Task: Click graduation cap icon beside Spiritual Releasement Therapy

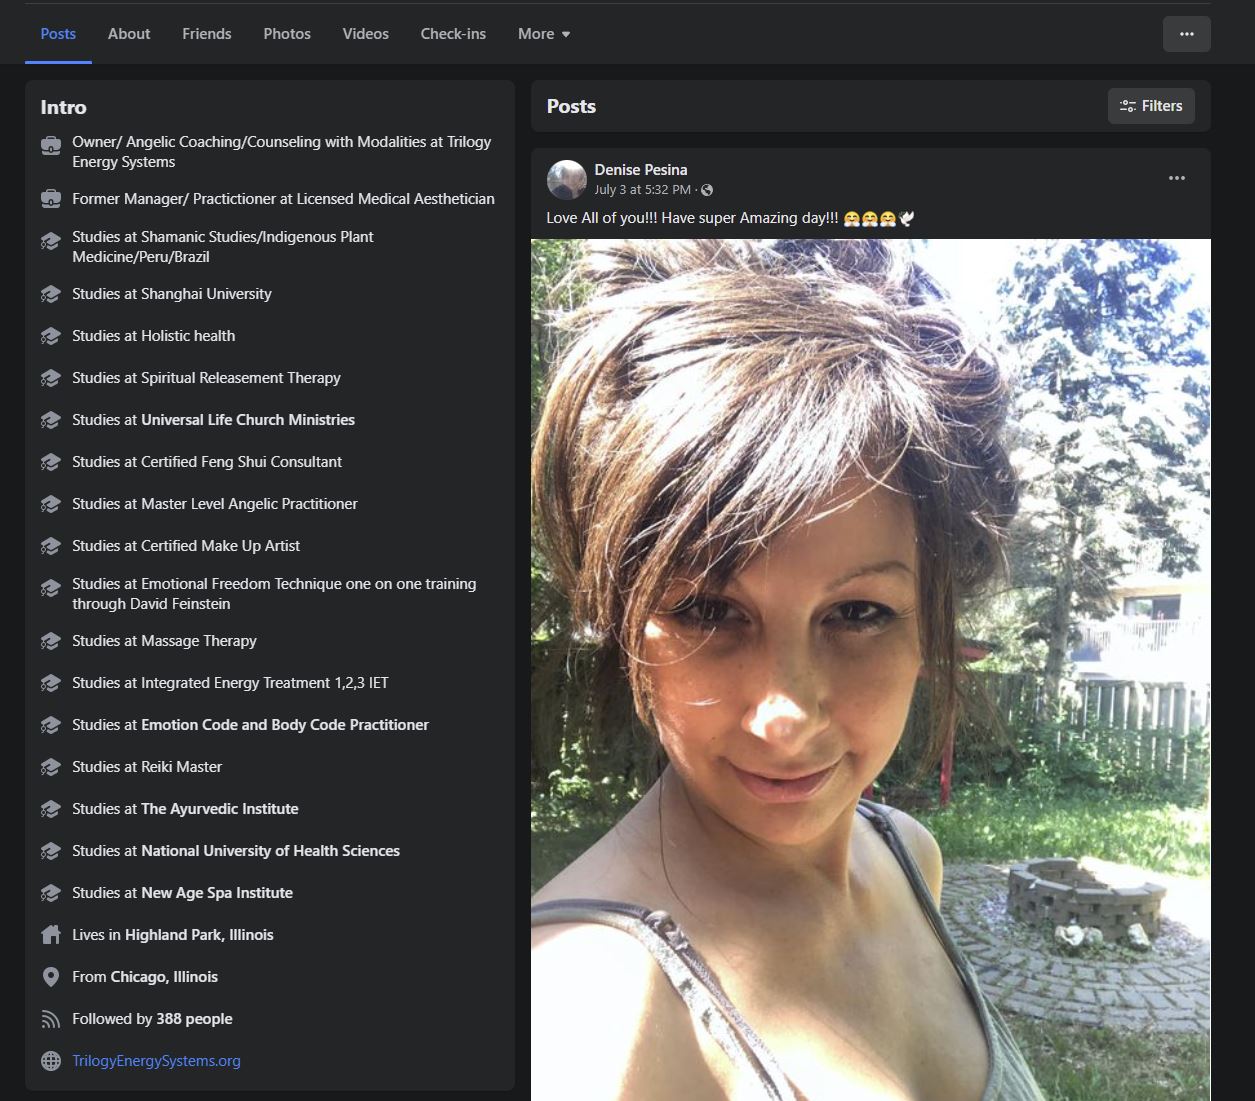Action: pyautogui.click(x=51, y=378)
